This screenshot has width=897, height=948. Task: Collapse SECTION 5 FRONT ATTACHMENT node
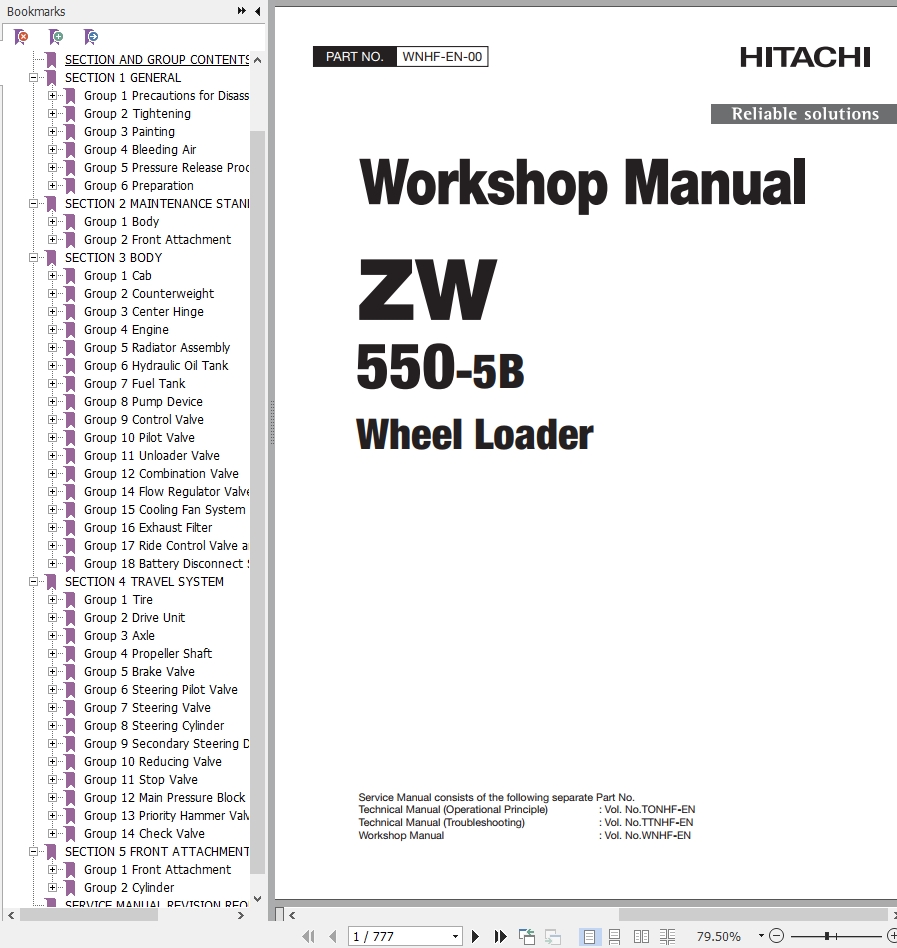coord(34,851)
